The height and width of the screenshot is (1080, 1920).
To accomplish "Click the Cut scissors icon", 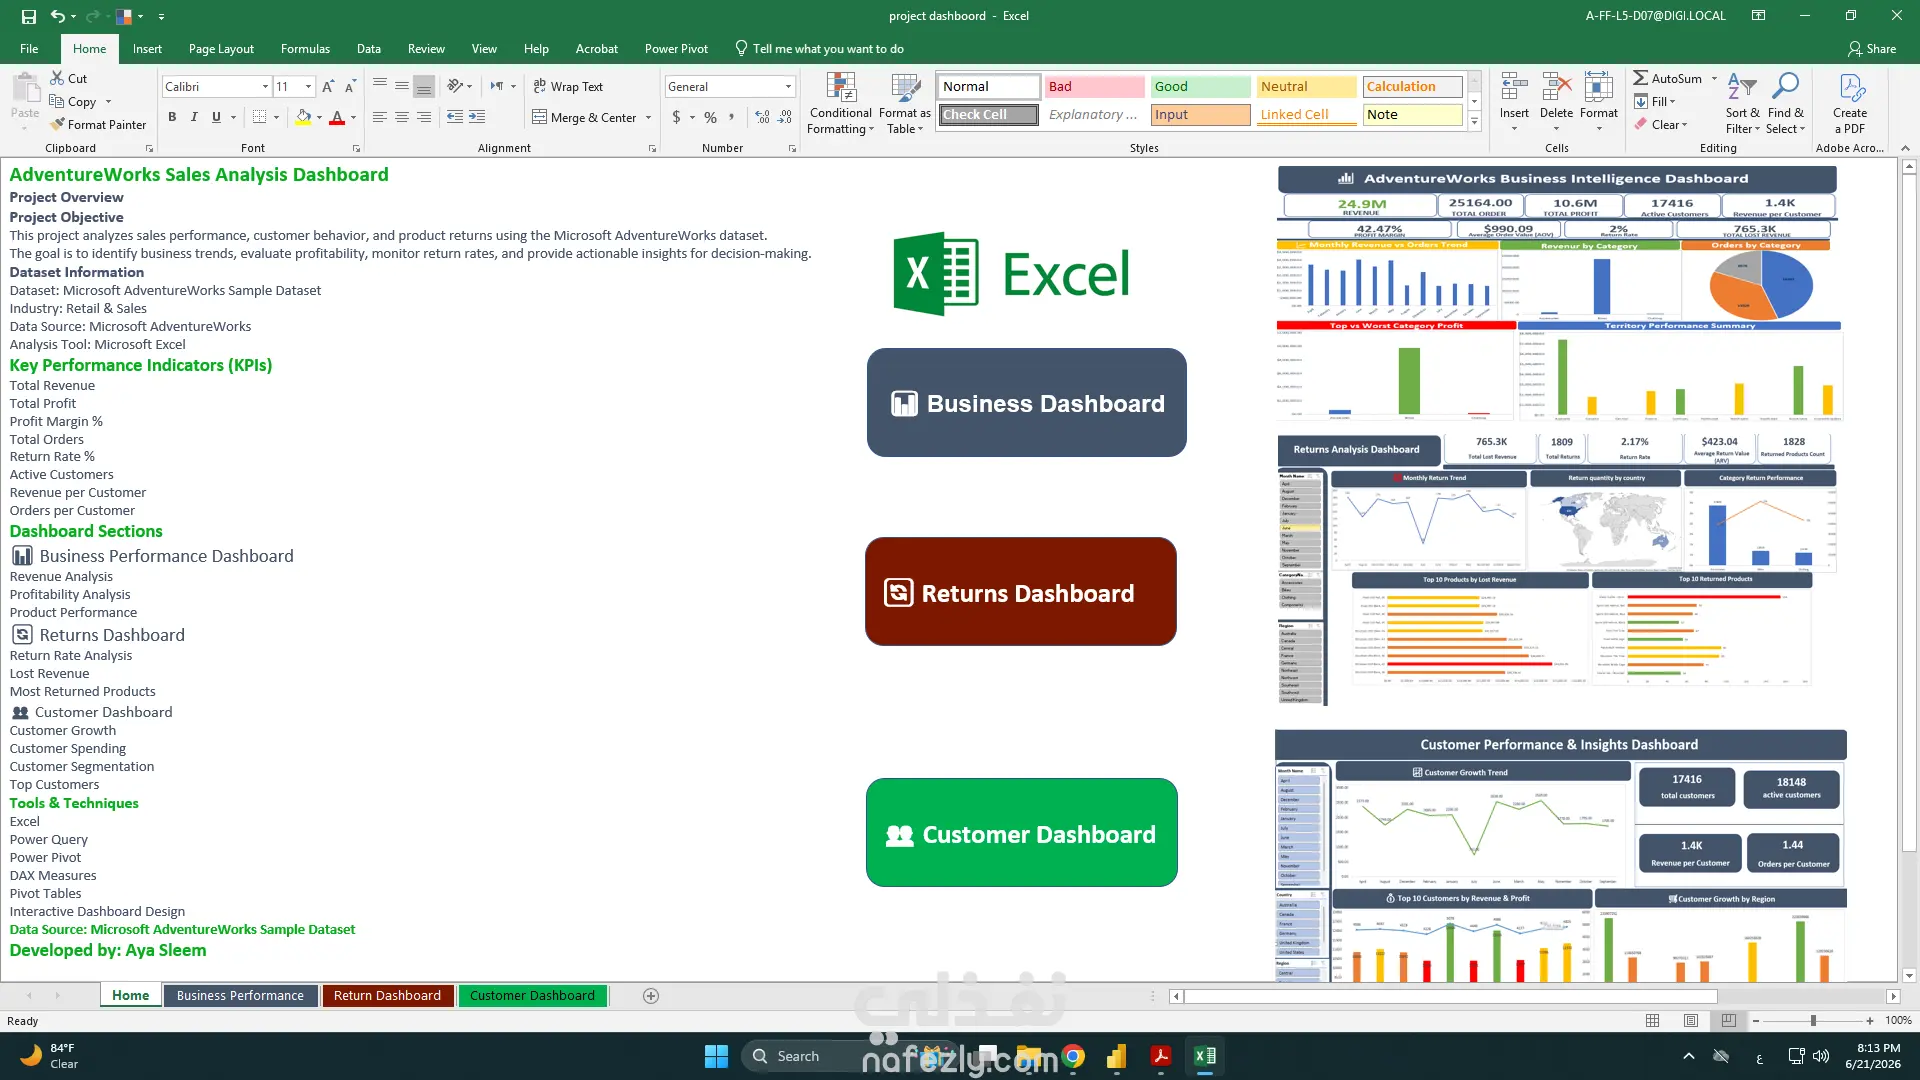I will point(57,78).
